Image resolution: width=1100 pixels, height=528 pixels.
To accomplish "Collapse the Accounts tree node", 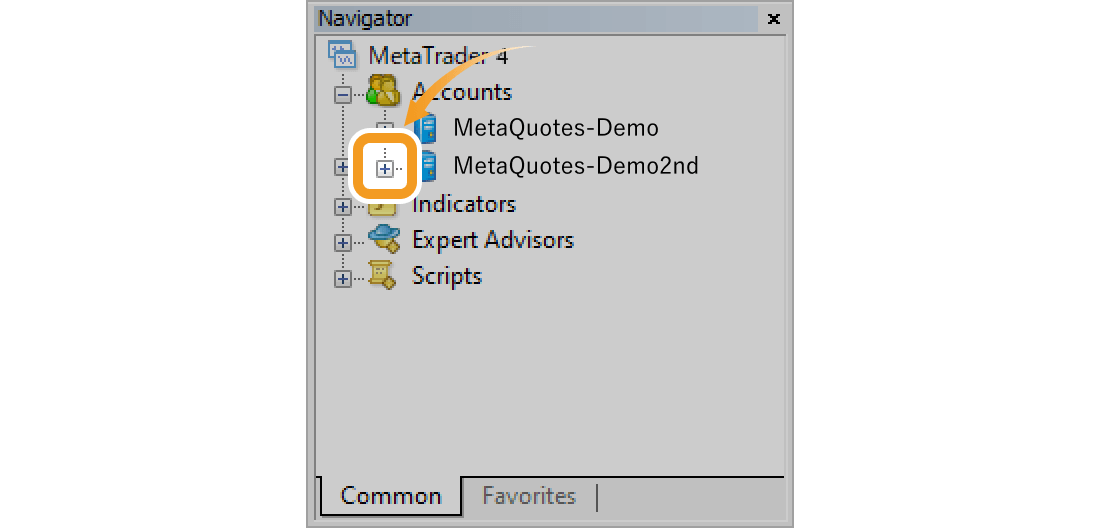I will tap(343, 94).
